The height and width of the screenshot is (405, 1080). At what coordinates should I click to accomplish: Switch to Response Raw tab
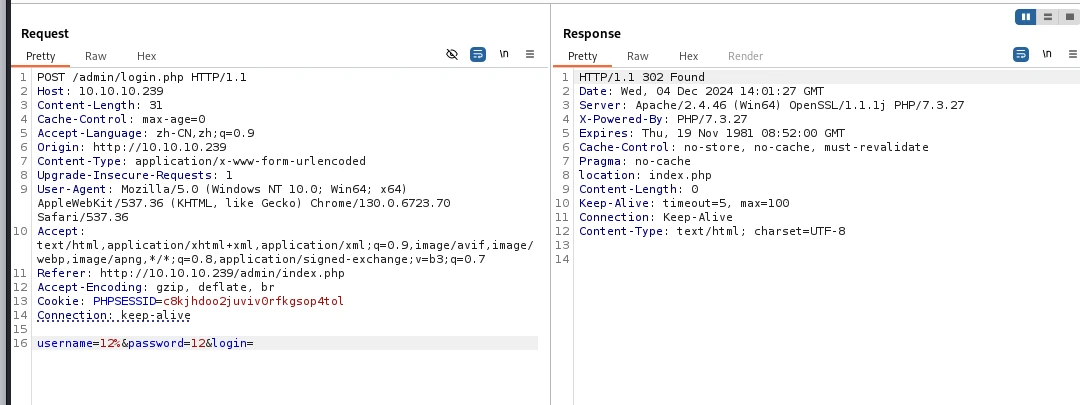tap(638, 56)
